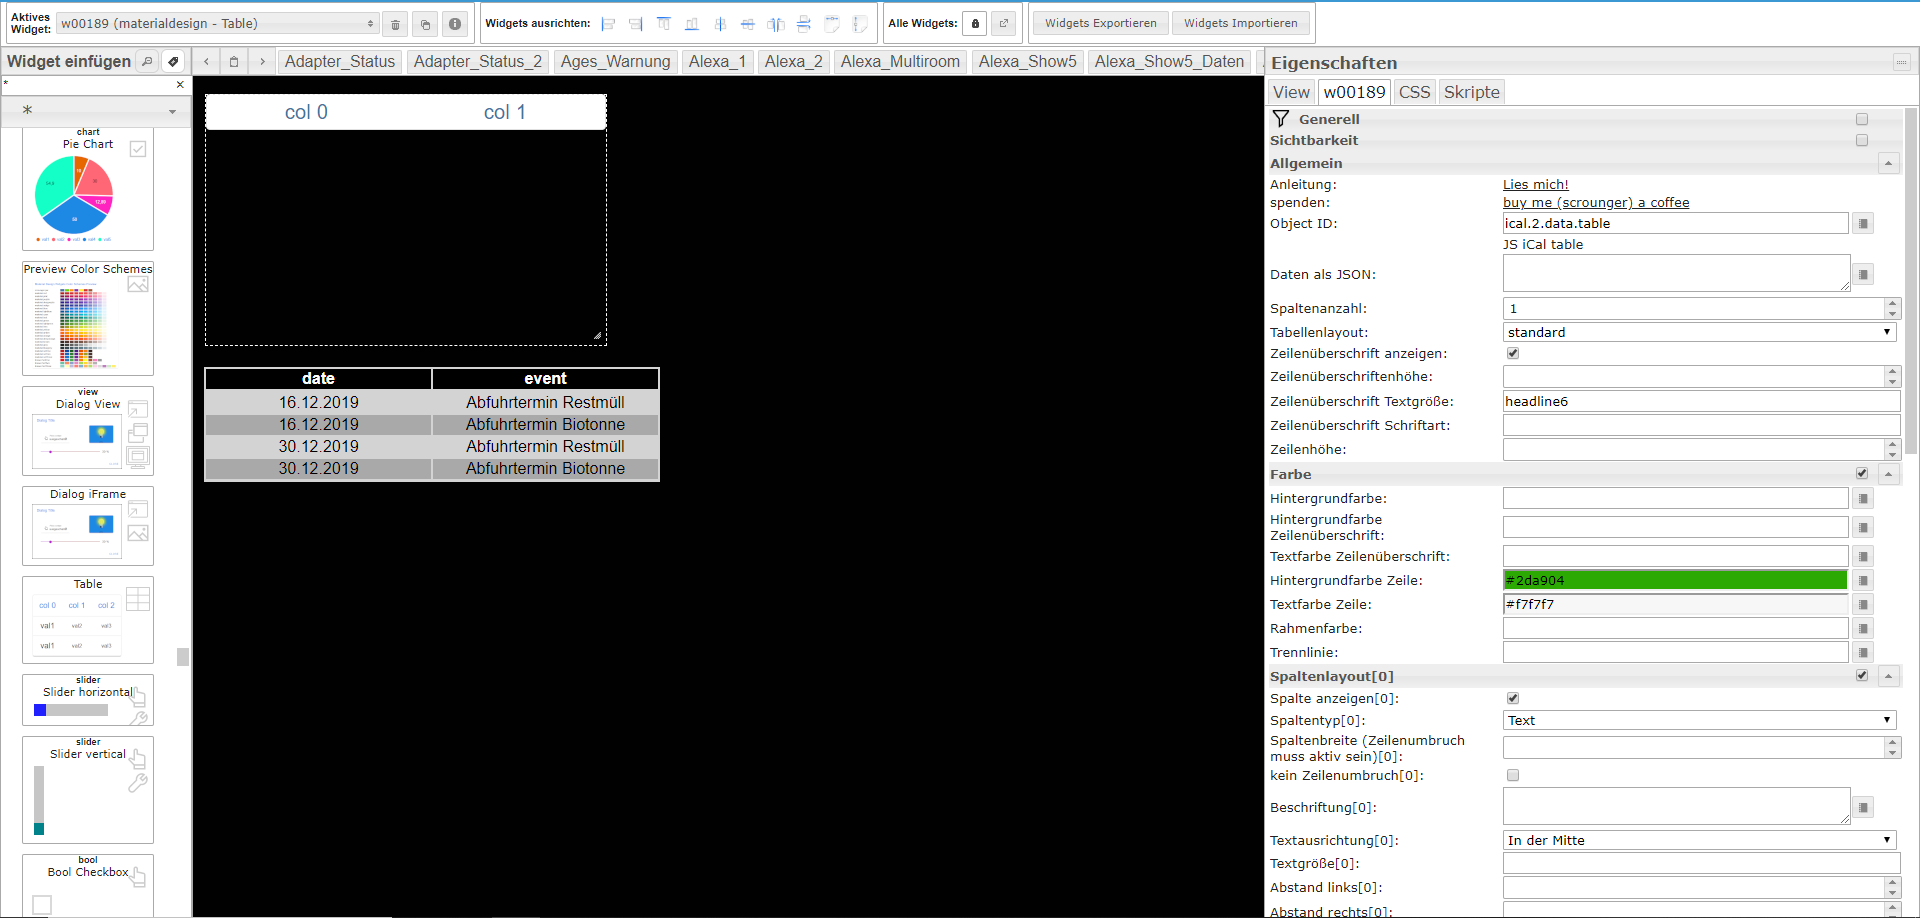Screen dimensions: 1920x918
Task: Open the Aktives Widget dropdown
Action: [x=217, y=23]
